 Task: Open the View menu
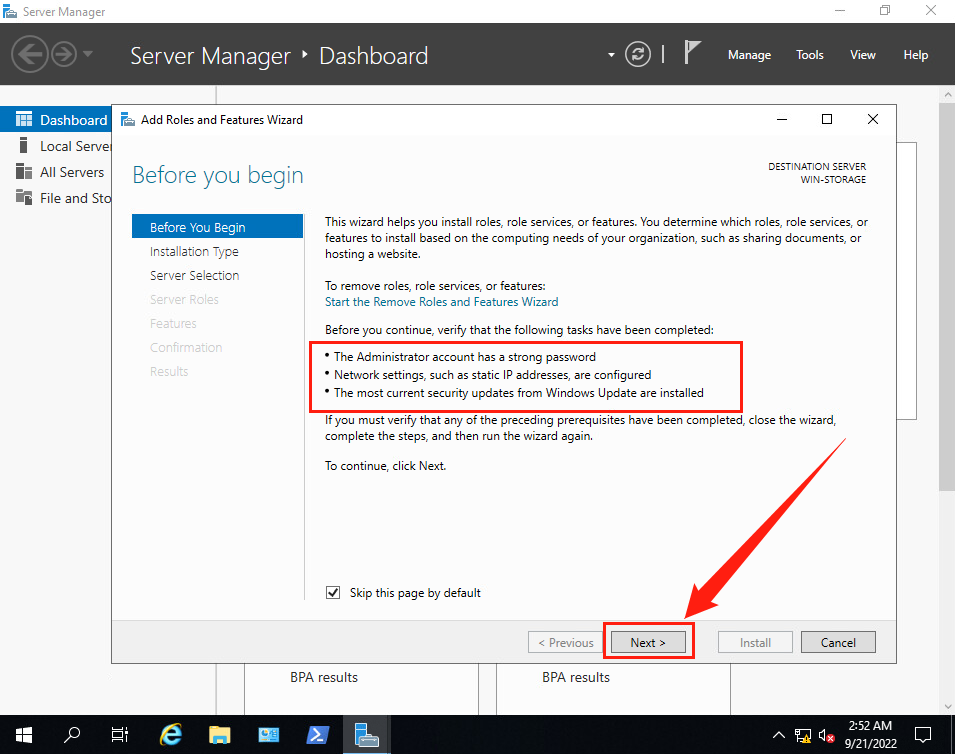pos(862,55)
